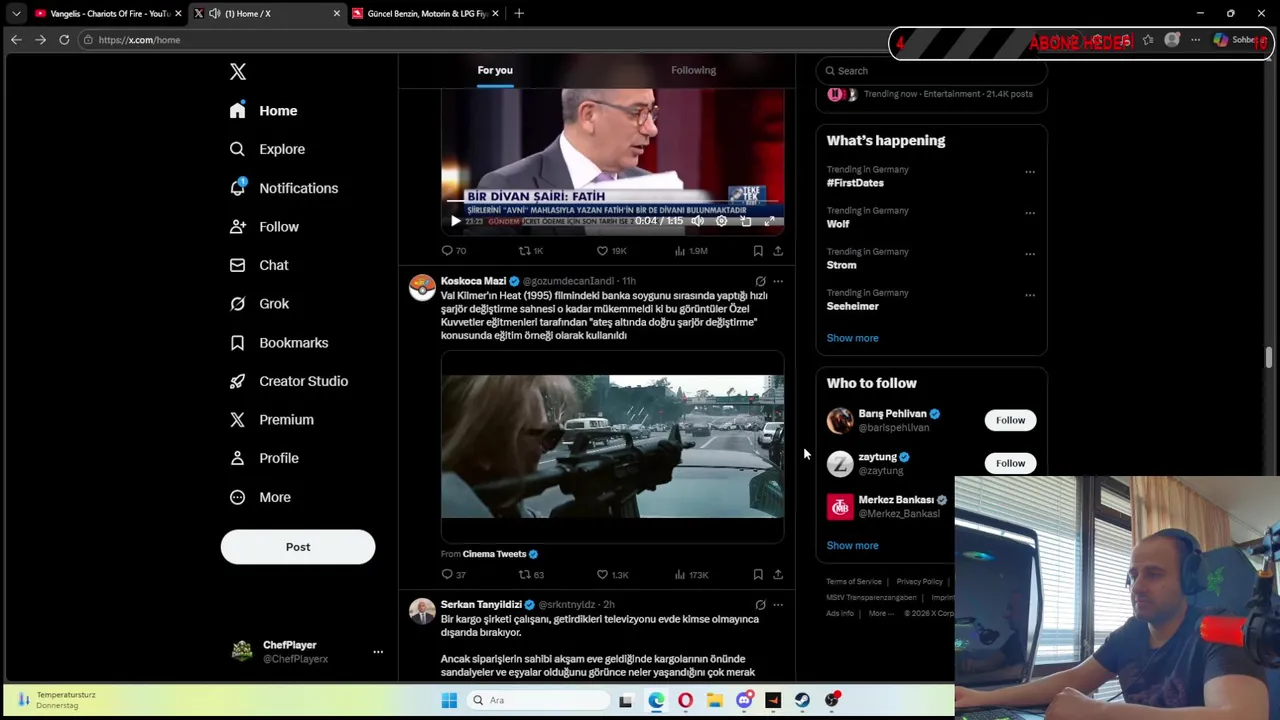The image size is (1280, 720).
Task: Like the post with 1.3K likes
Action: (611, 575)
